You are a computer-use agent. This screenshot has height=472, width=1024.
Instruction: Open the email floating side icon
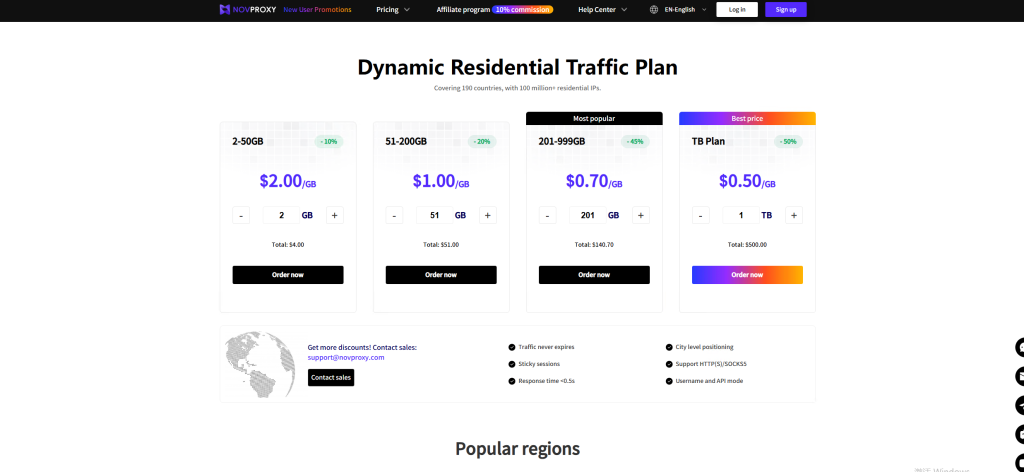(x=1019, y=376)
